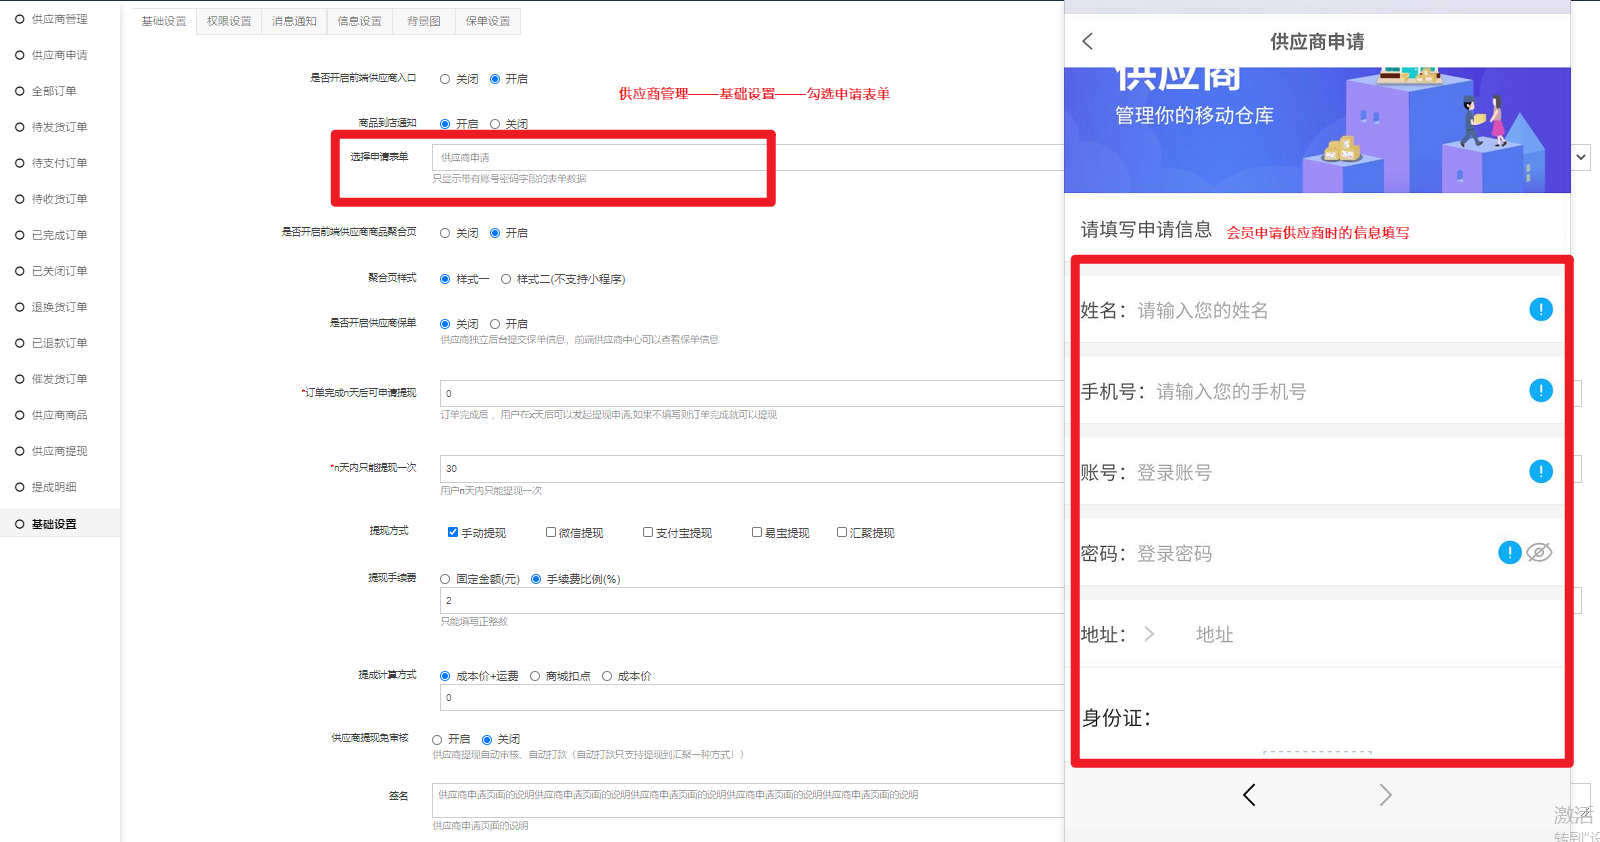This screenshot has width=1600, height=842.
Task: Select 成本价 calculation method
Action: 607,676
